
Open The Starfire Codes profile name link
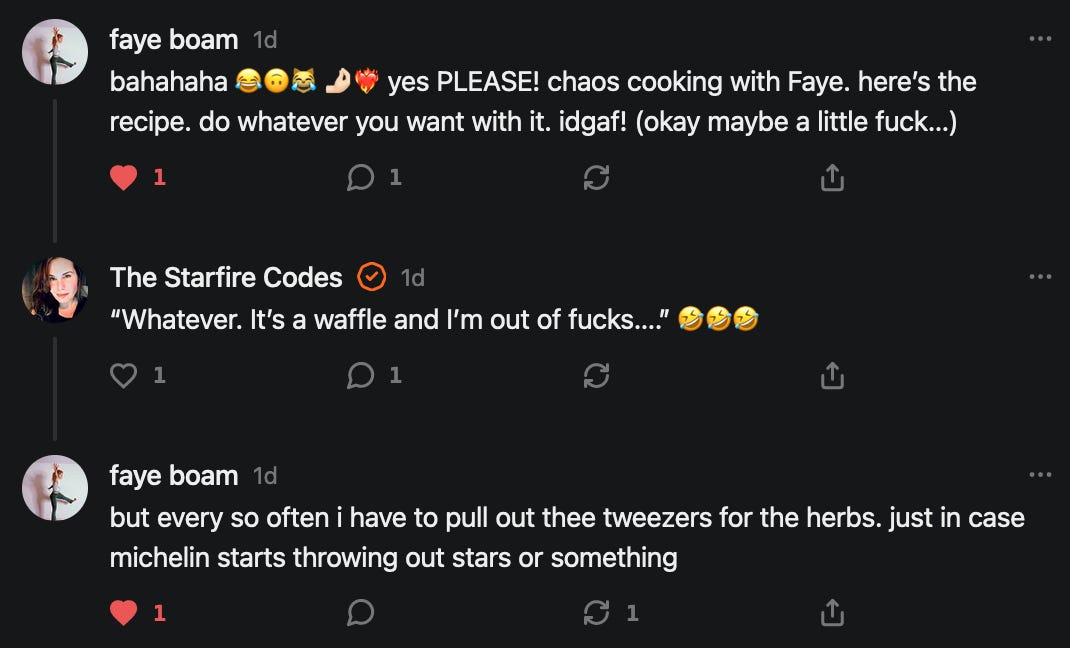tap(226, 277)
